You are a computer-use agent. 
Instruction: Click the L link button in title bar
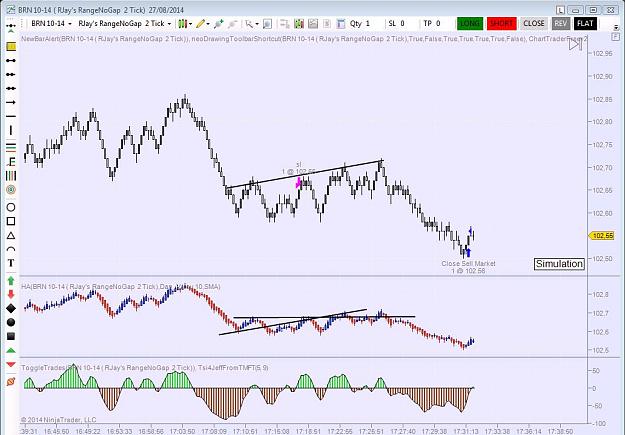[561, 10]
